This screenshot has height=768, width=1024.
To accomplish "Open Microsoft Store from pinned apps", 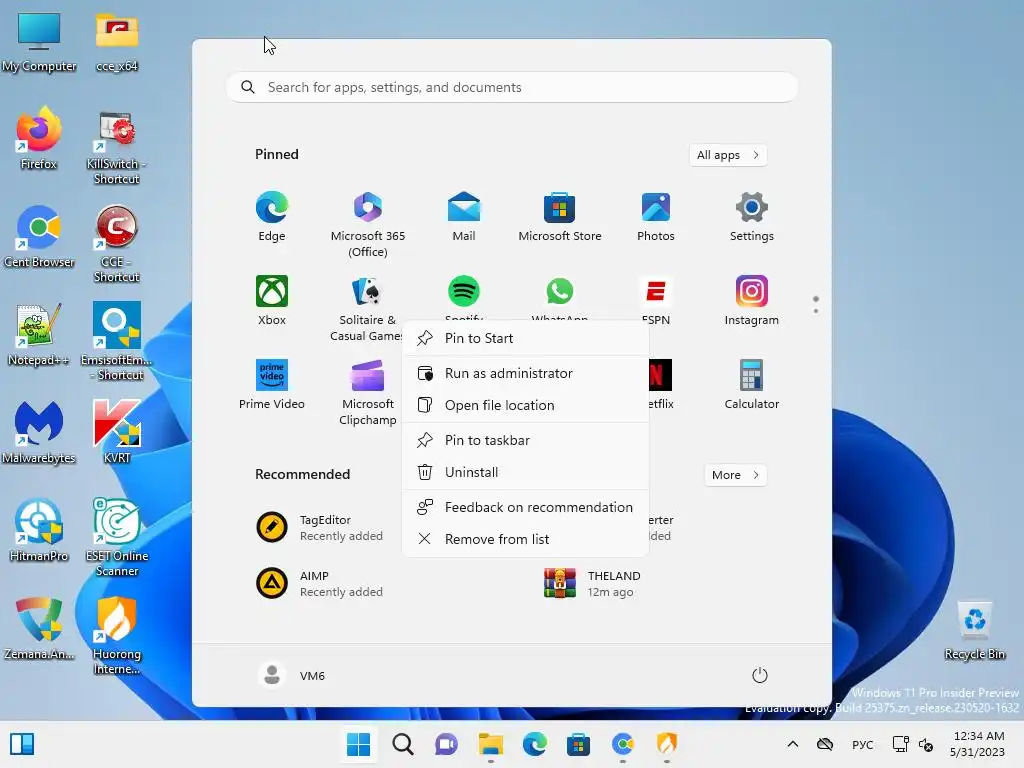I will 560,217.
